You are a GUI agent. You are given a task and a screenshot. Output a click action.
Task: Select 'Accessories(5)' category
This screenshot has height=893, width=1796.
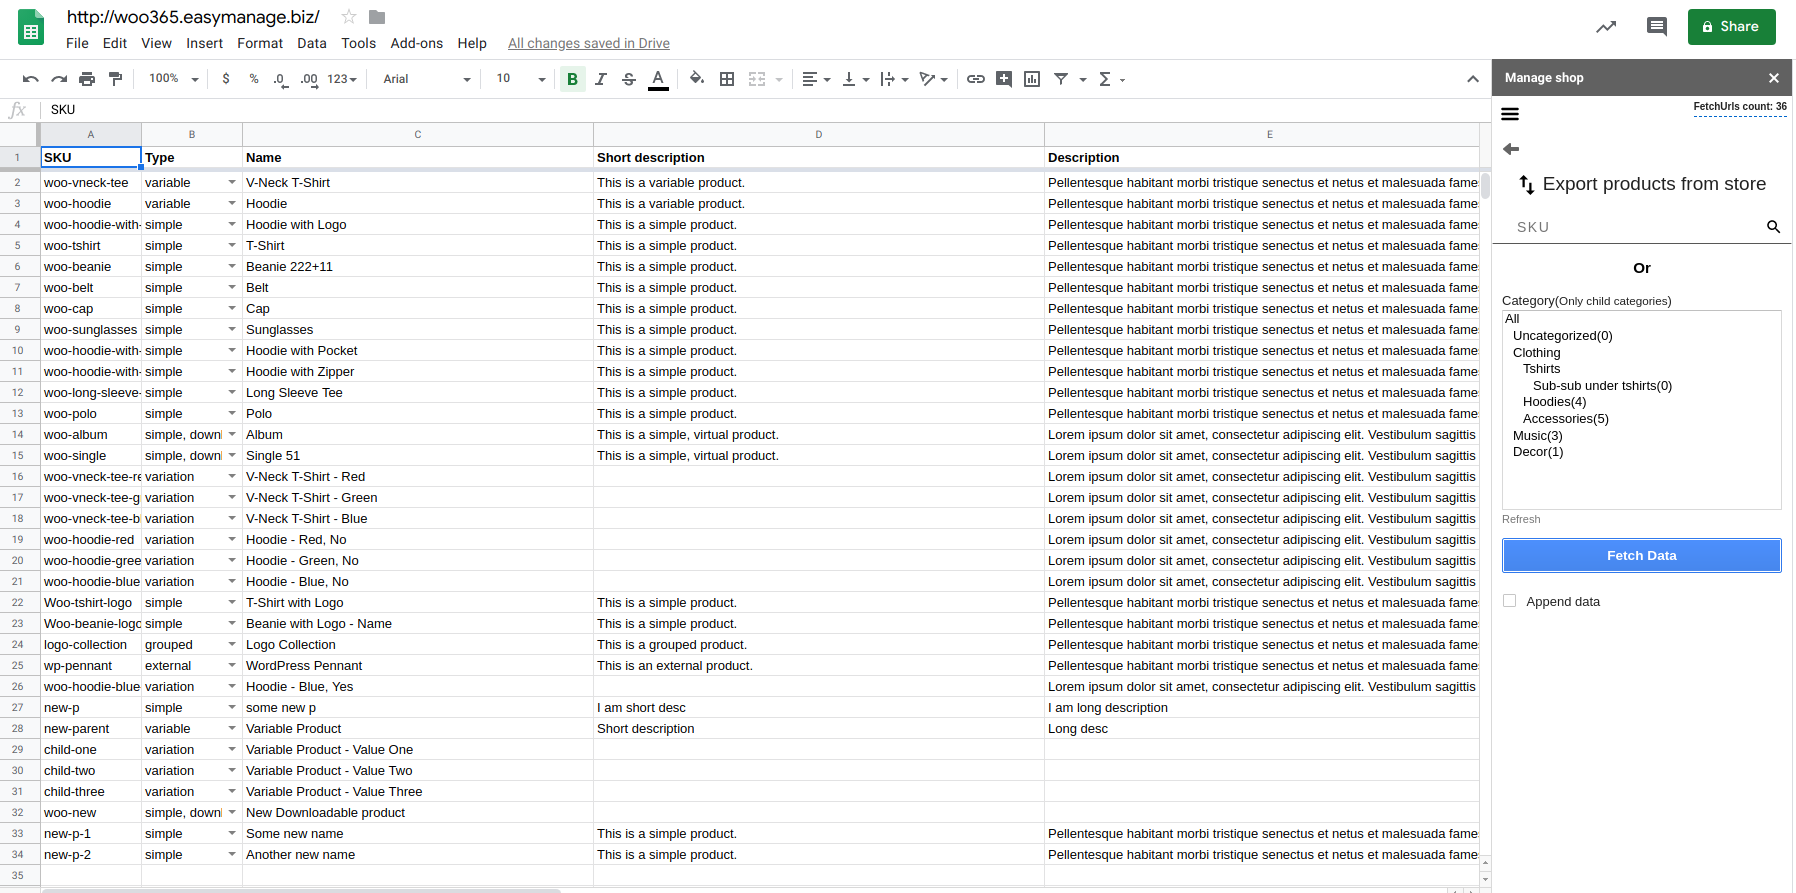(x=1565, y=419)
